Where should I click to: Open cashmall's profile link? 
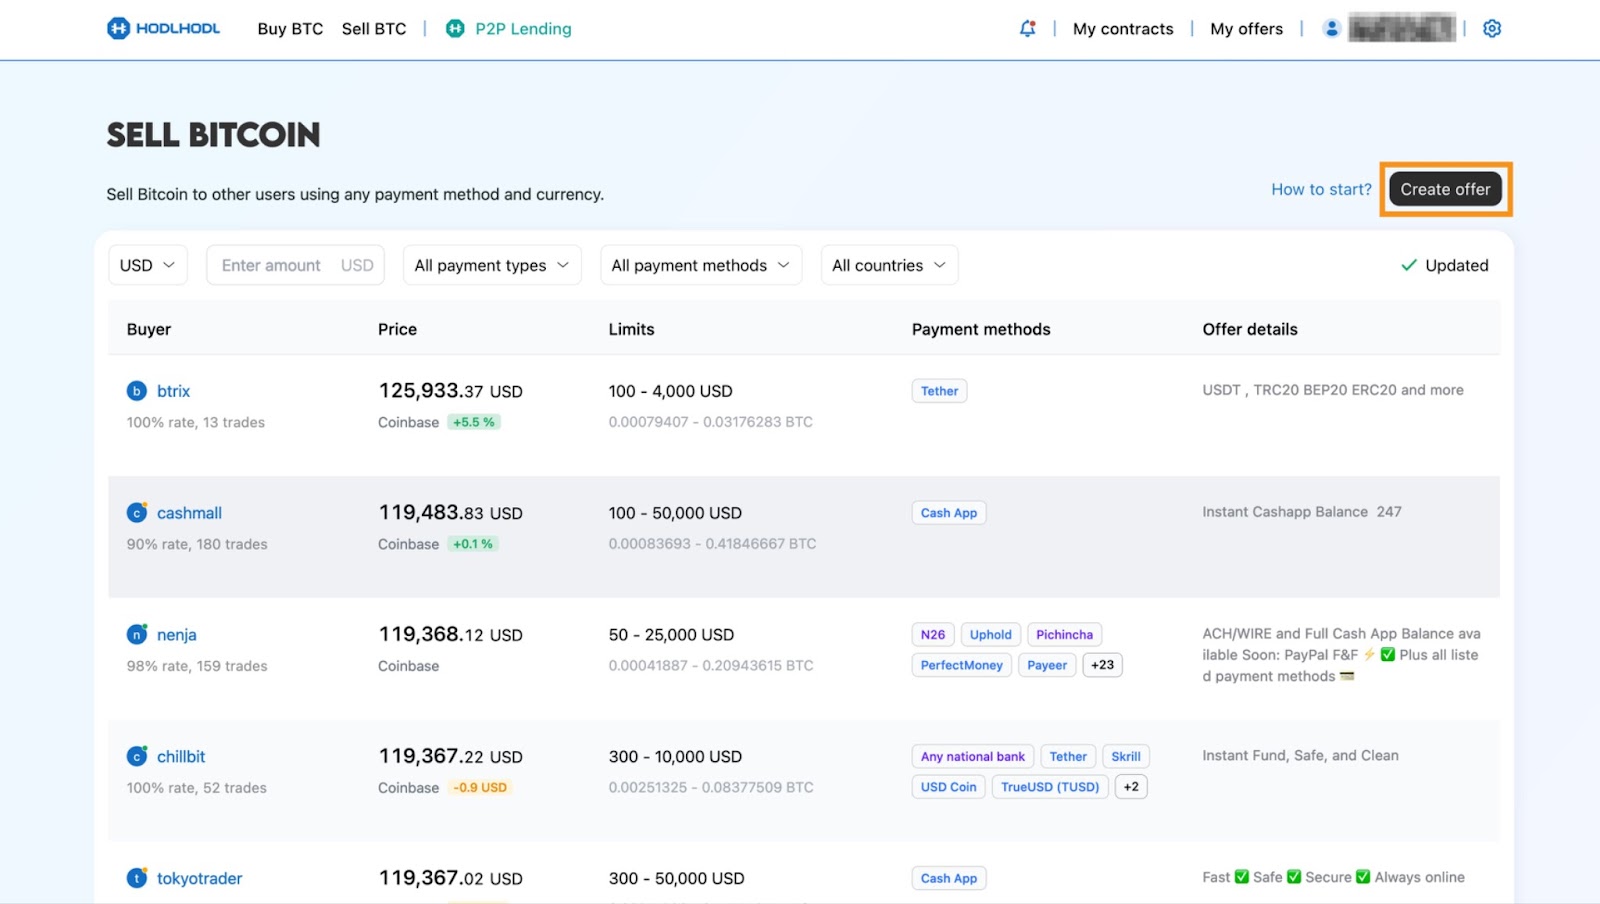pos(189,513)
